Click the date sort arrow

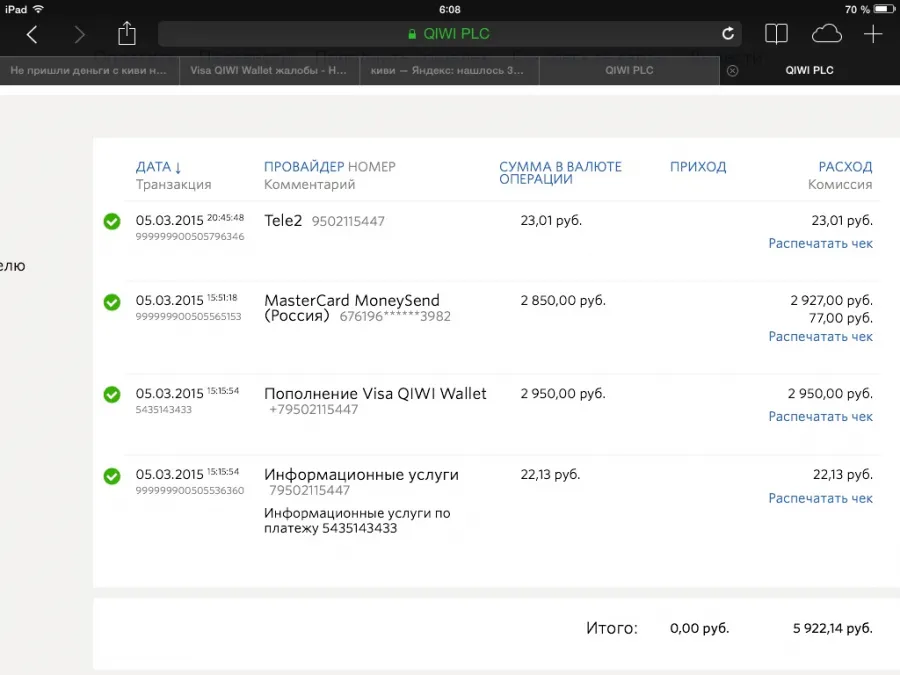click(178, 168)
